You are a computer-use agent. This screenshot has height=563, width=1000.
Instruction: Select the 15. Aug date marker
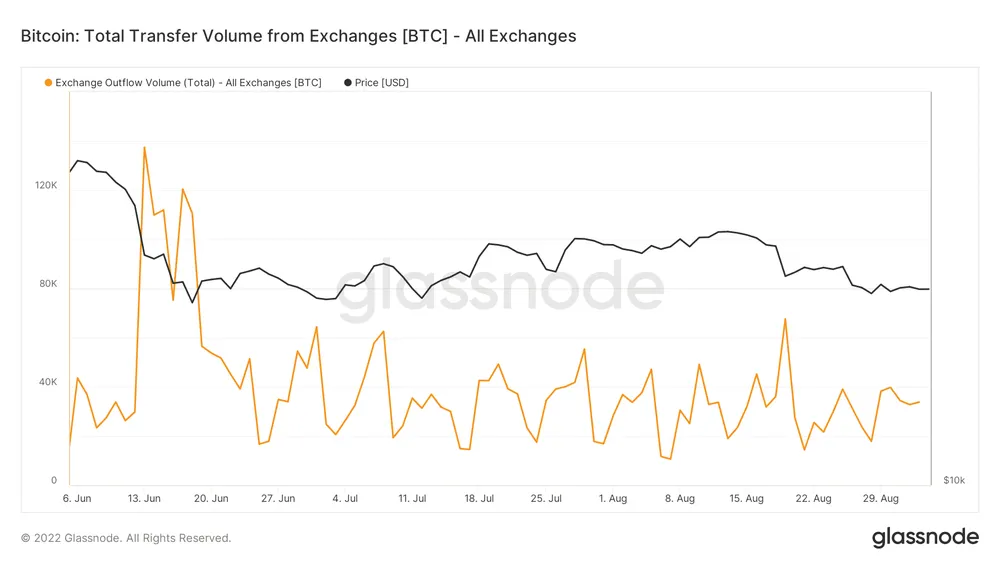point(747,498)
